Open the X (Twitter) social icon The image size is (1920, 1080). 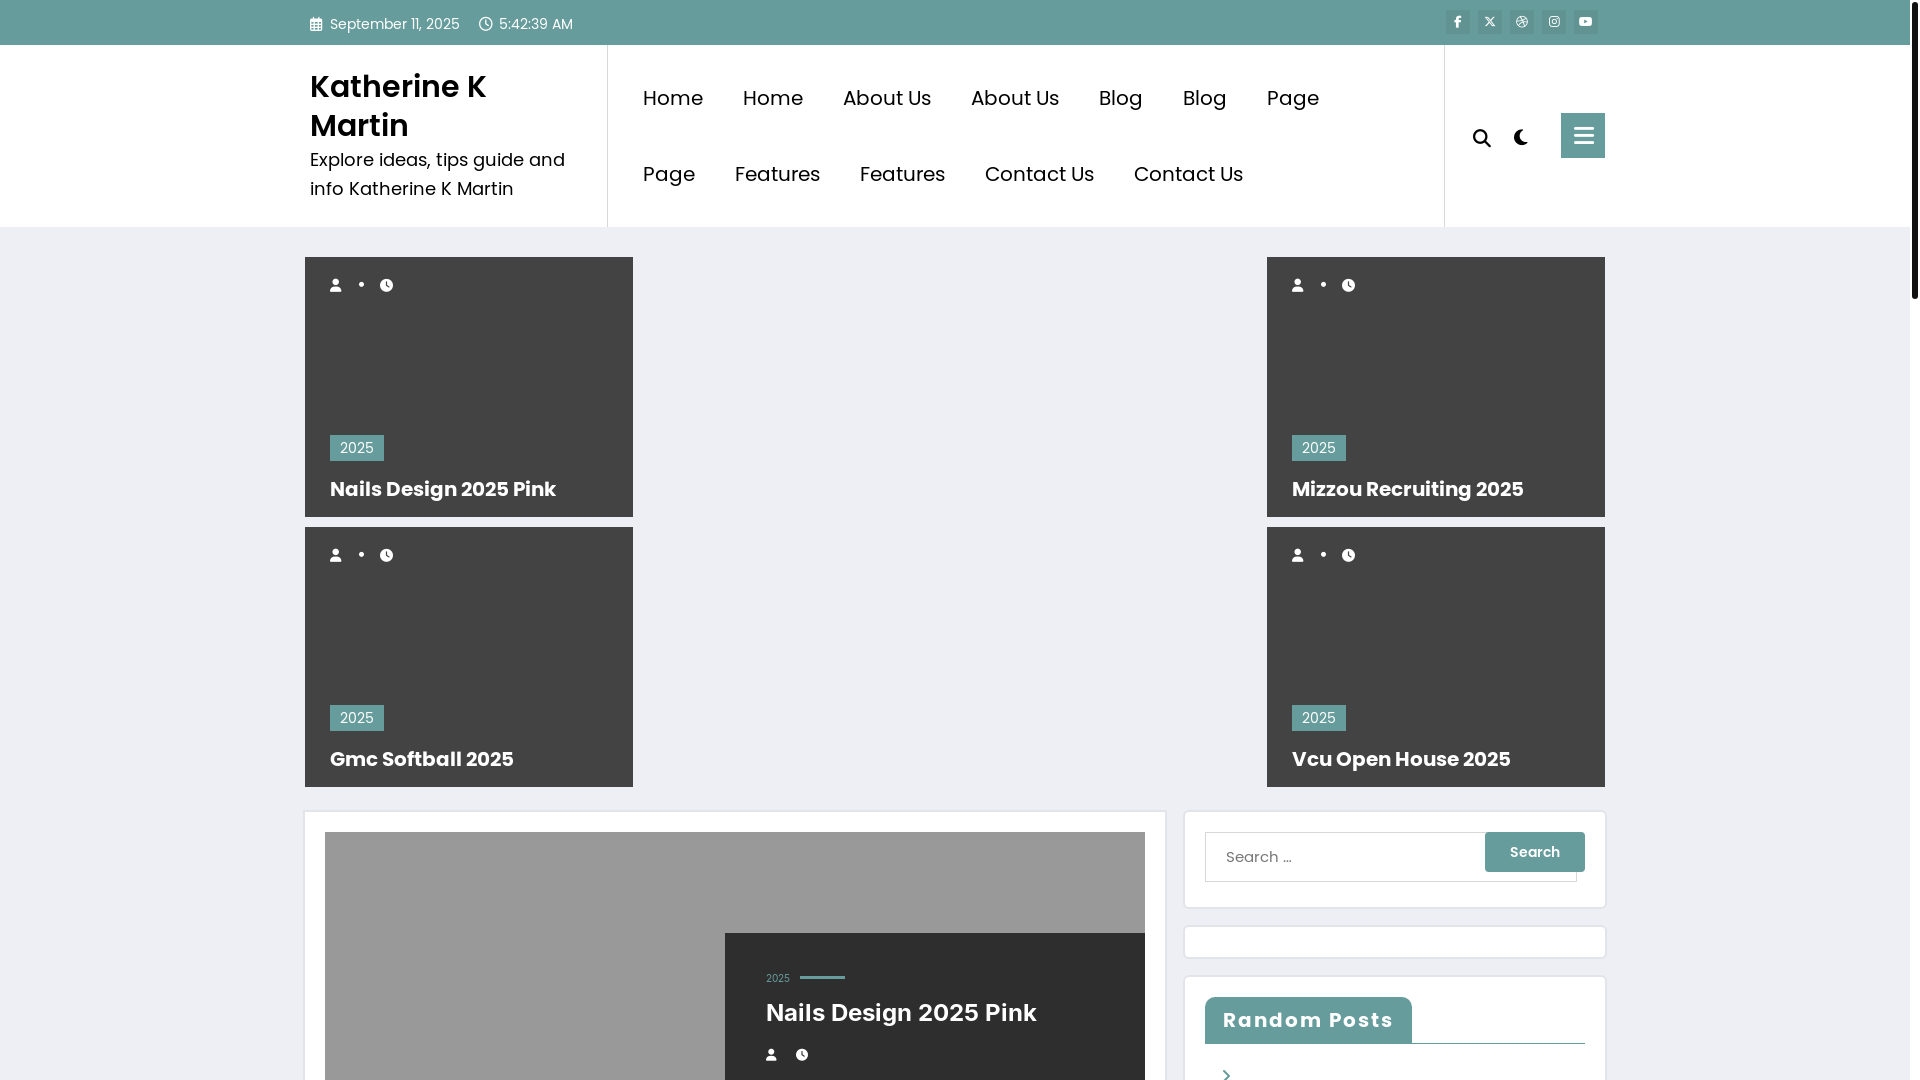1490,22
